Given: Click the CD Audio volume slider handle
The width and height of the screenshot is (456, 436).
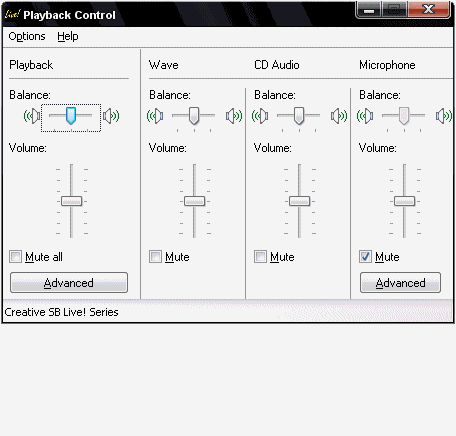Looking at the screenshot, I should [299, 201].
